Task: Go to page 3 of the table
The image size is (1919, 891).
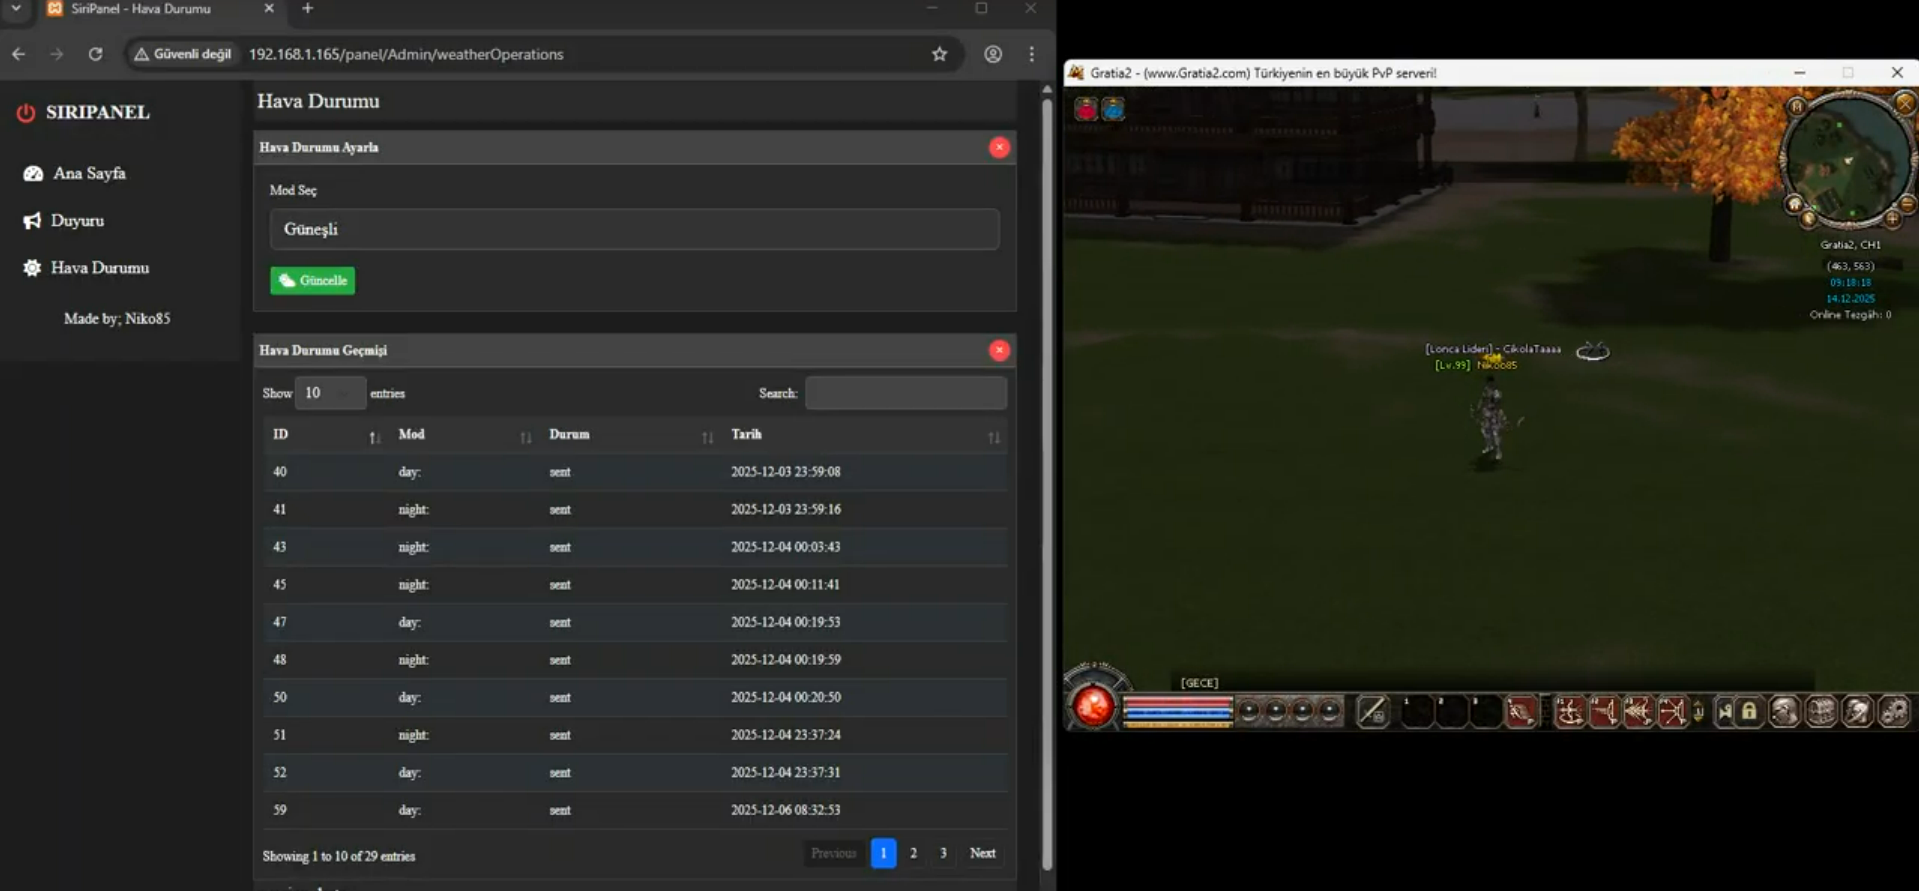Action: pos(943,853)
